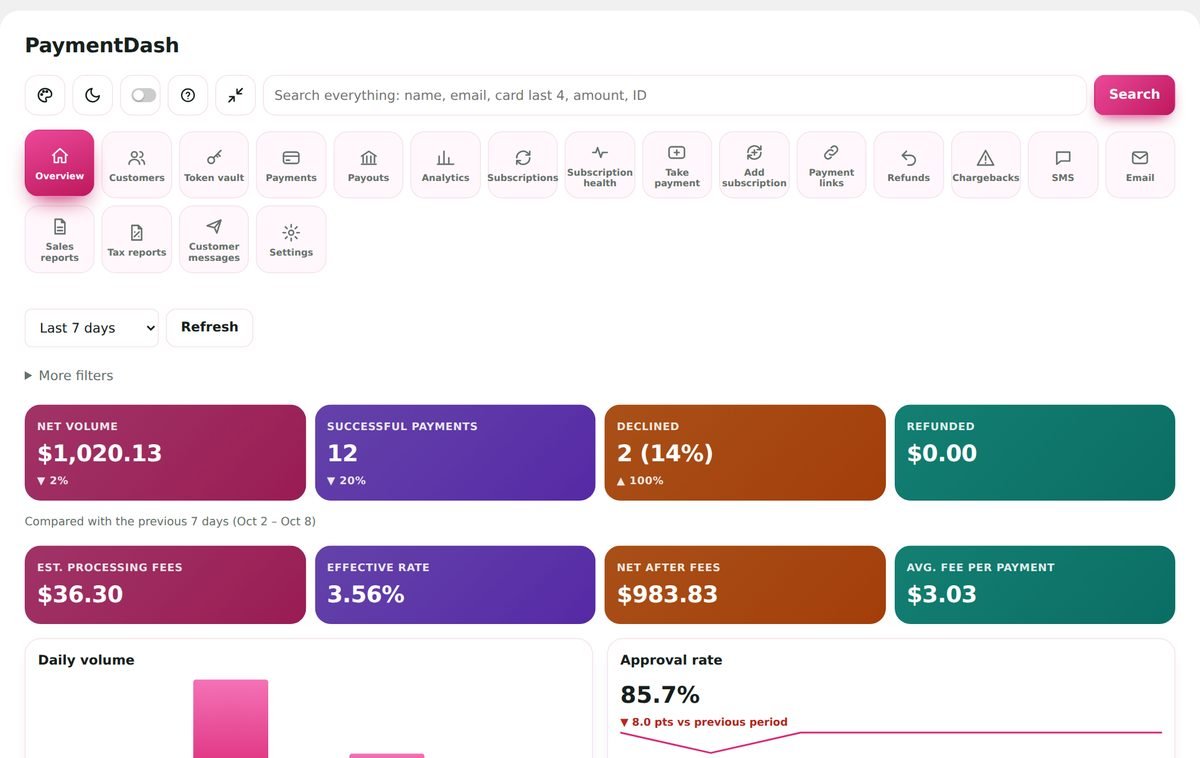Image resolution: width=1200 pixels, height=758 pixels.
Task: Open the Overview tab
Action: pos(59,165)
